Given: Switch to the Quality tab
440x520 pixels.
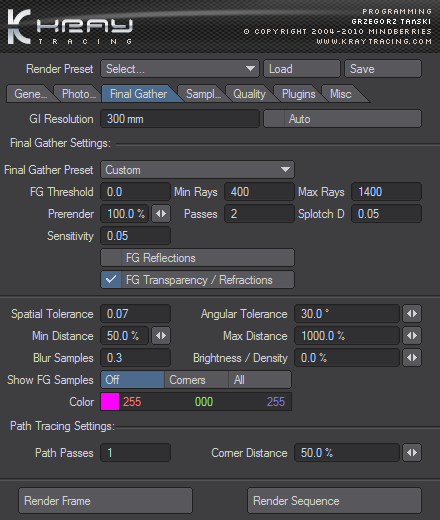Looking at the screenshot, I should point(249,94).
